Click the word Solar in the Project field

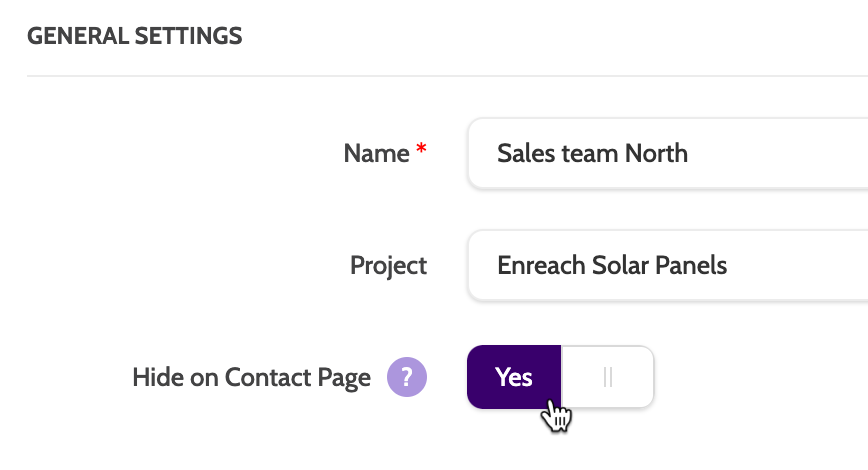click(619, 265)
